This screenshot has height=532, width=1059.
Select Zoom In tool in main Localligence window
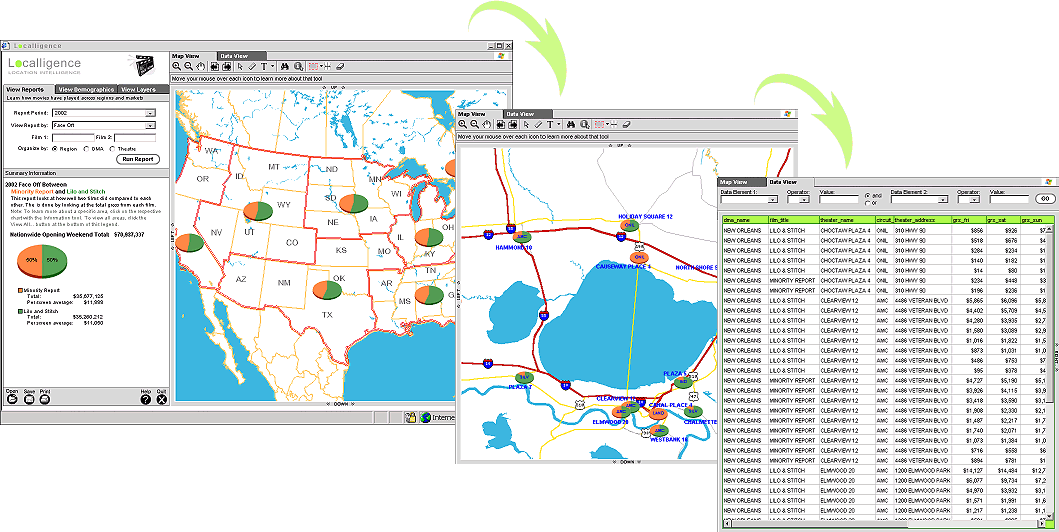176,67
